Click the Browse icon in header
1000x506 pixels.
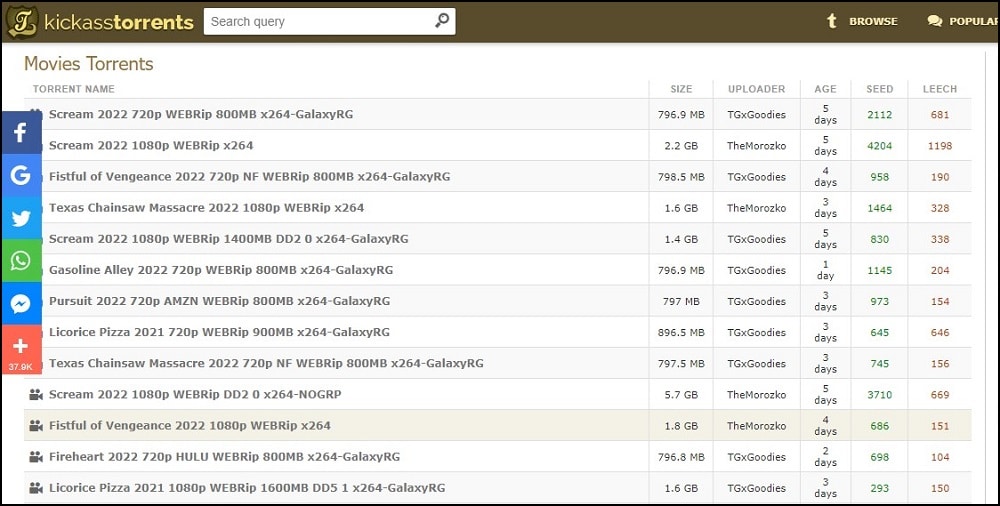point(832,21)
